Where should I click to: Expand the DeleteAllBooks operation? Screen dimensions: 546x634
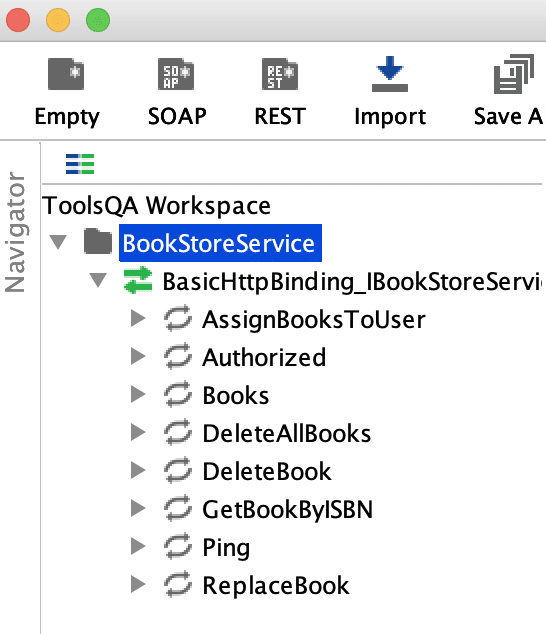click(138, 432)
